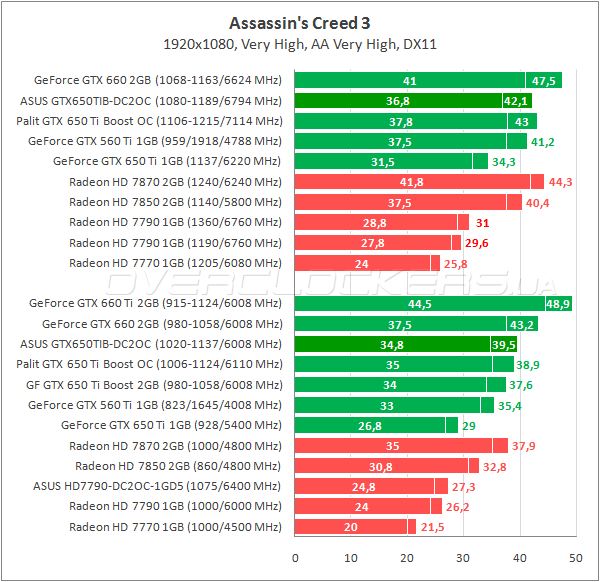Click the 44,5 minimum FPS value
Viewport: 600px width, 582px height.
420,303
